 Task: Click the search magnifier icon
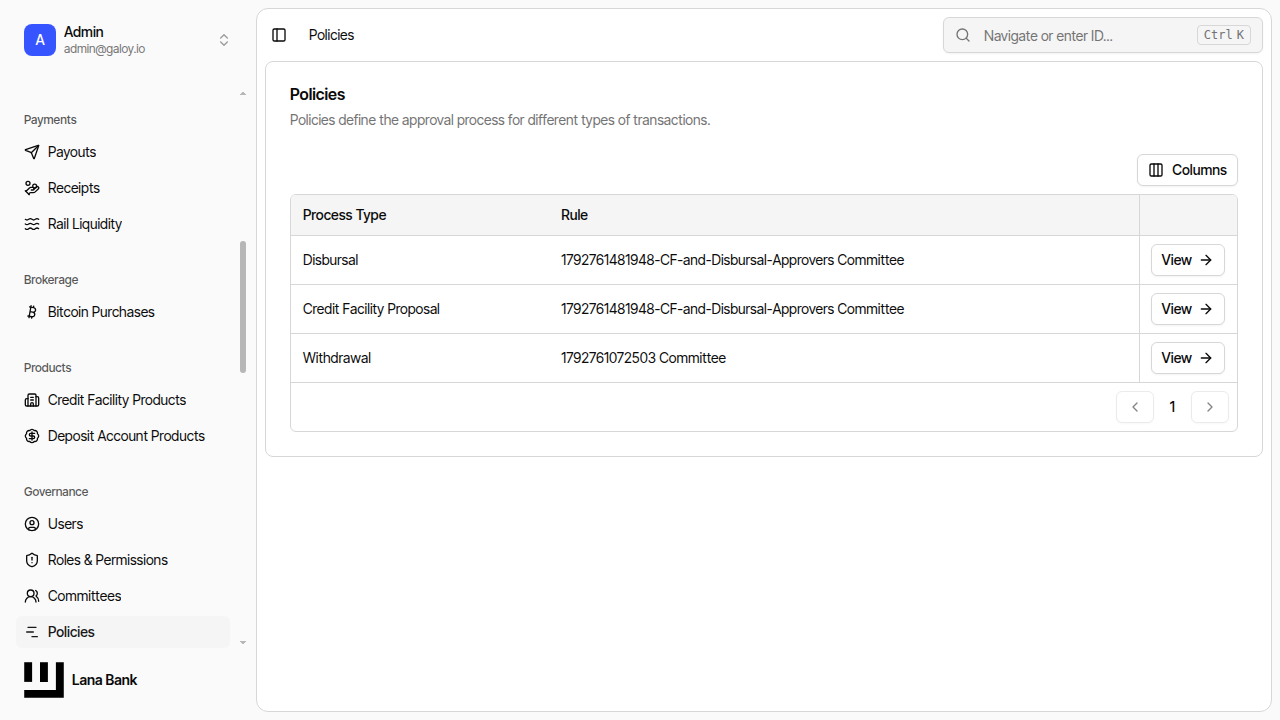tap(963, 35)
